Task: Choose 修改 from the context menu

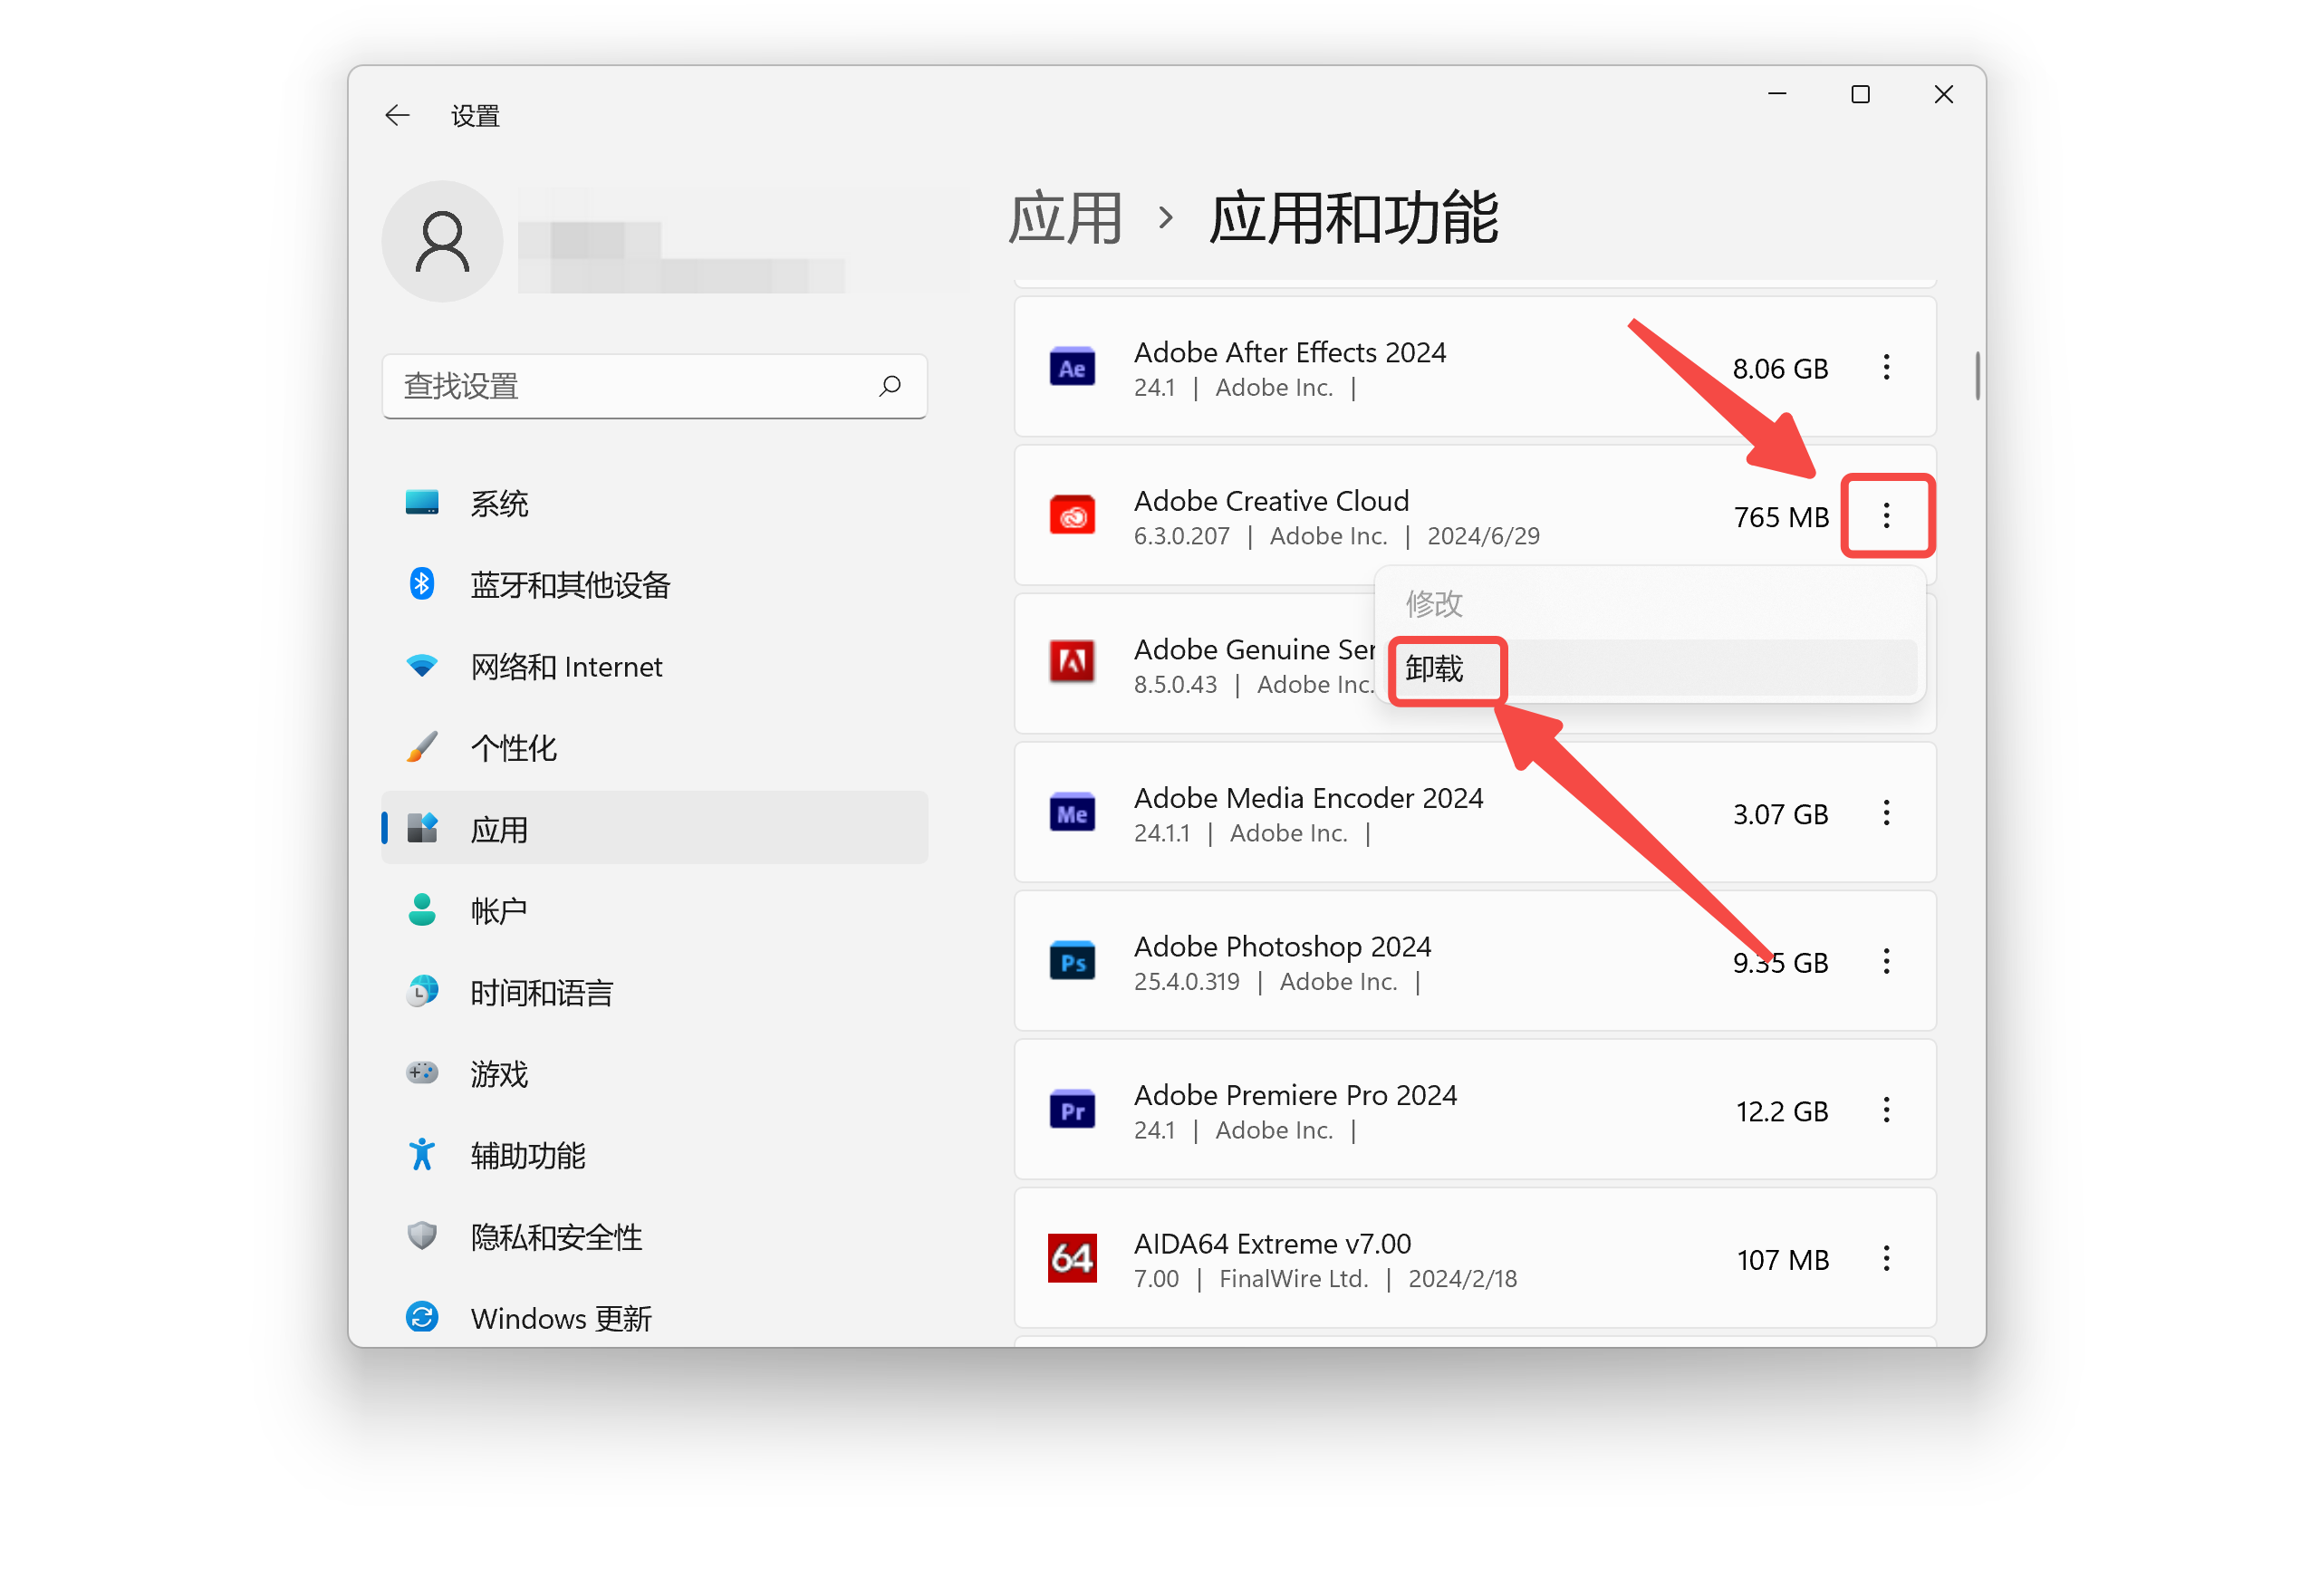Action: click(x=1651, y=604)
